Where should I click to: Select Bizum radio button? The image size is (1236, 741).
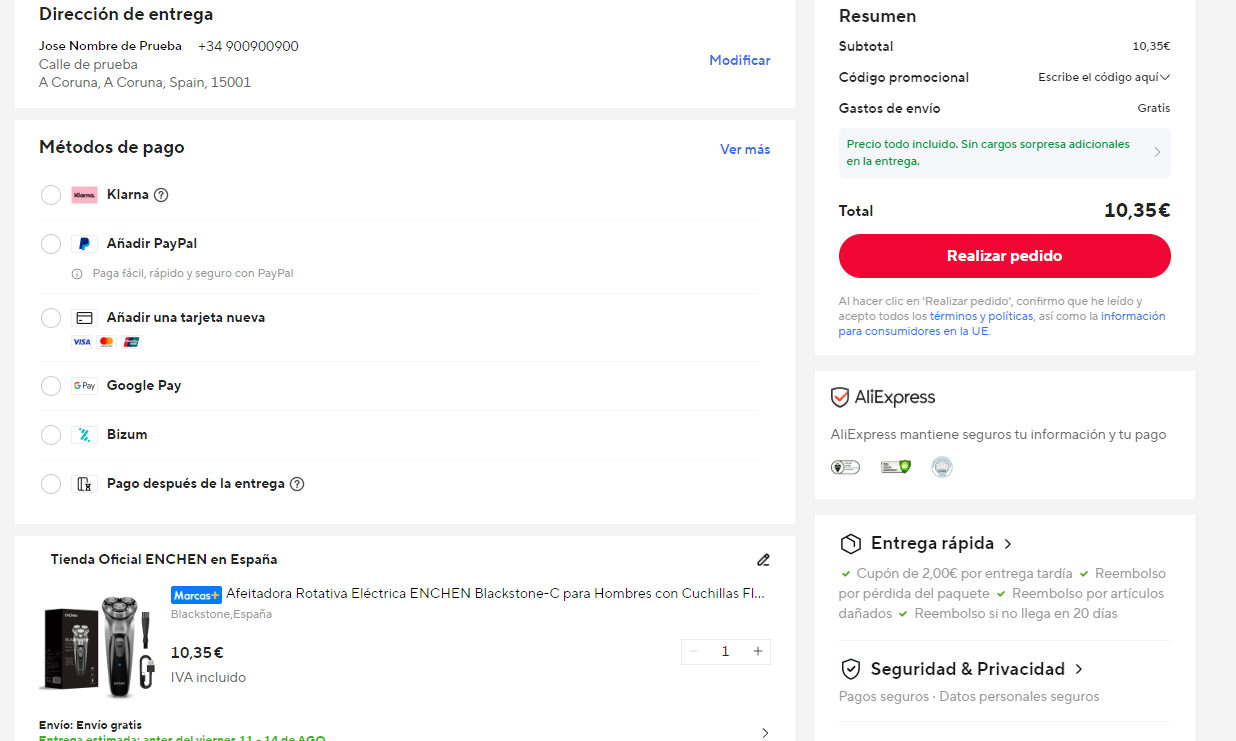51,435
